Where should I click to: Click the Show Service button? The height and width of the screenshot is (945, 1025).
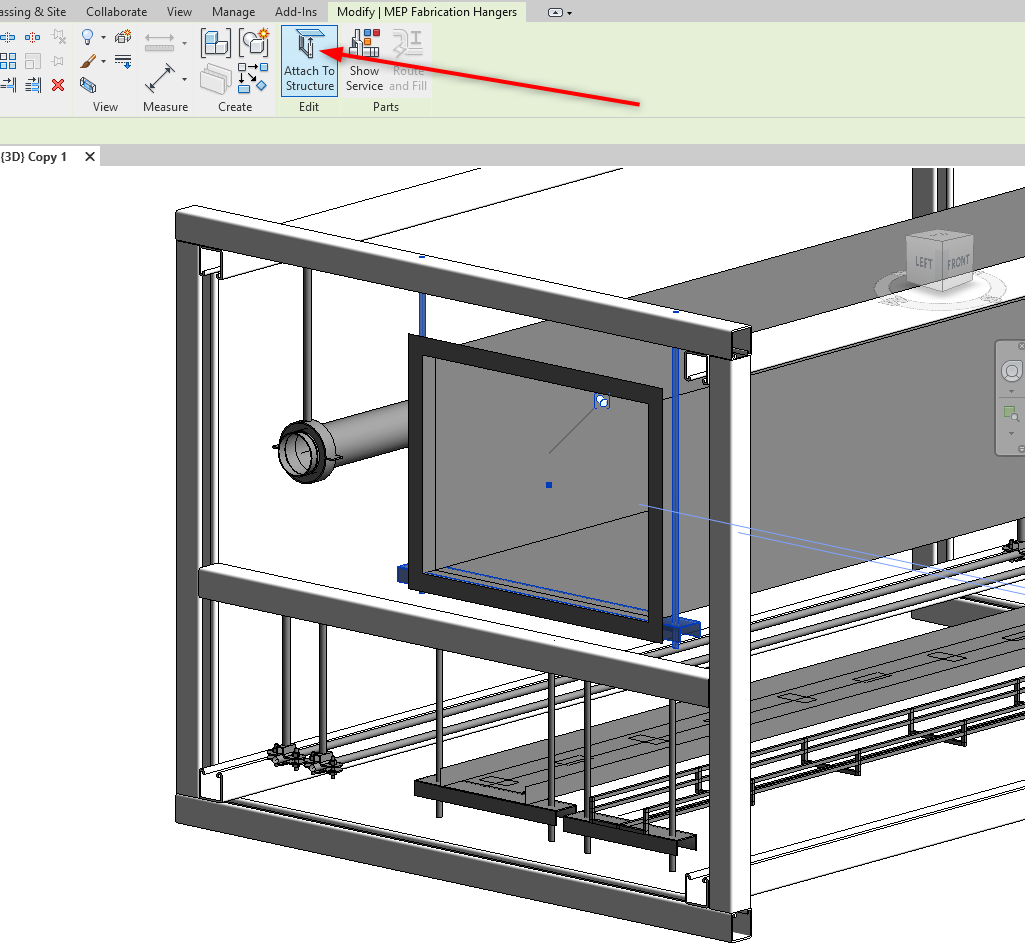(364, 61)
